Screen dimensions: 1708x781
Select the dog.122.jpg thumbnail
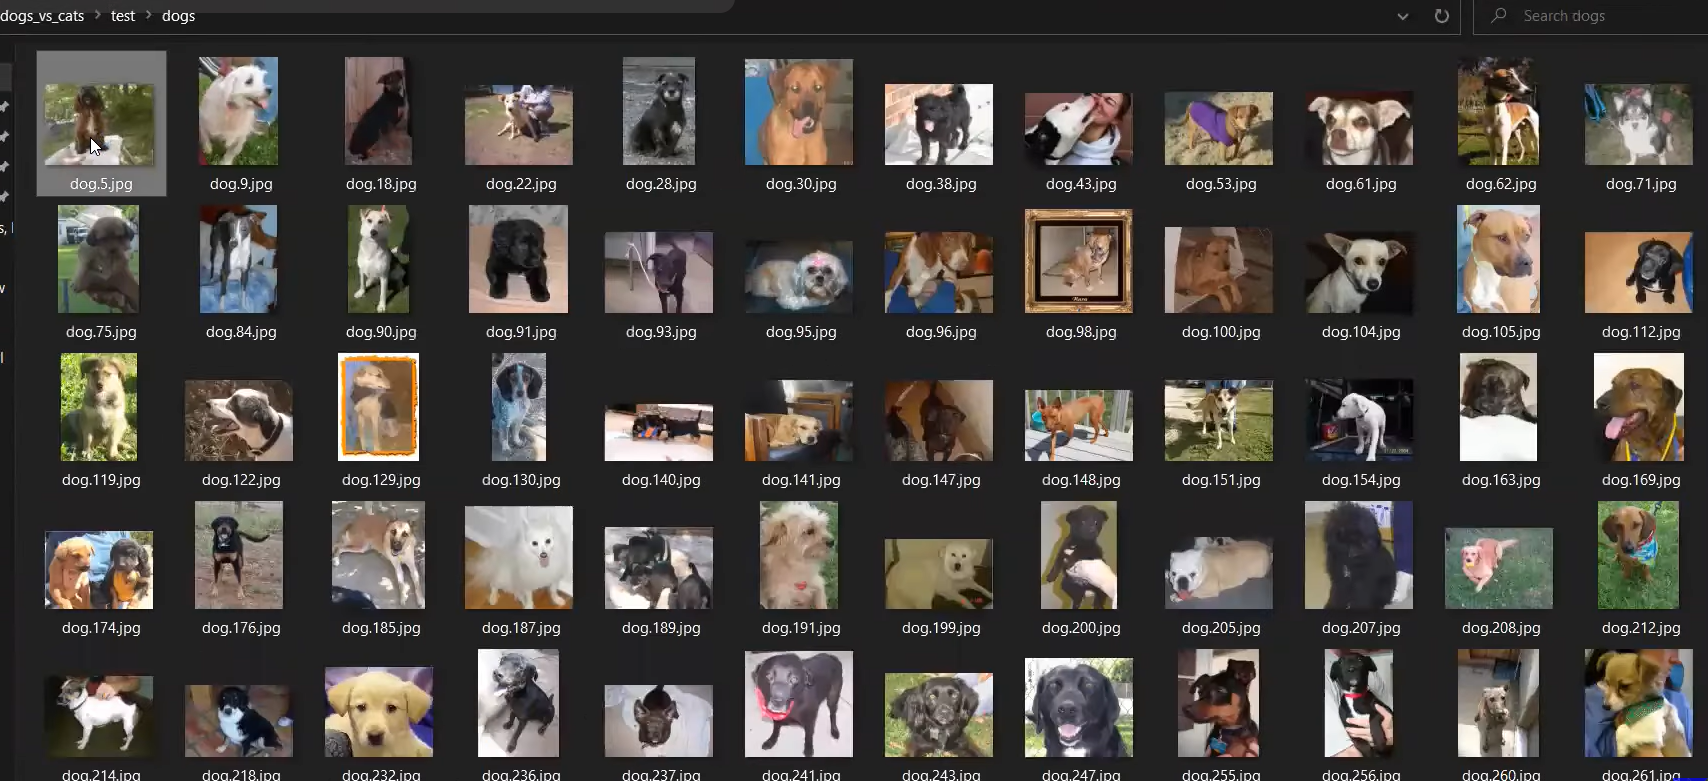tap(239, 421)
